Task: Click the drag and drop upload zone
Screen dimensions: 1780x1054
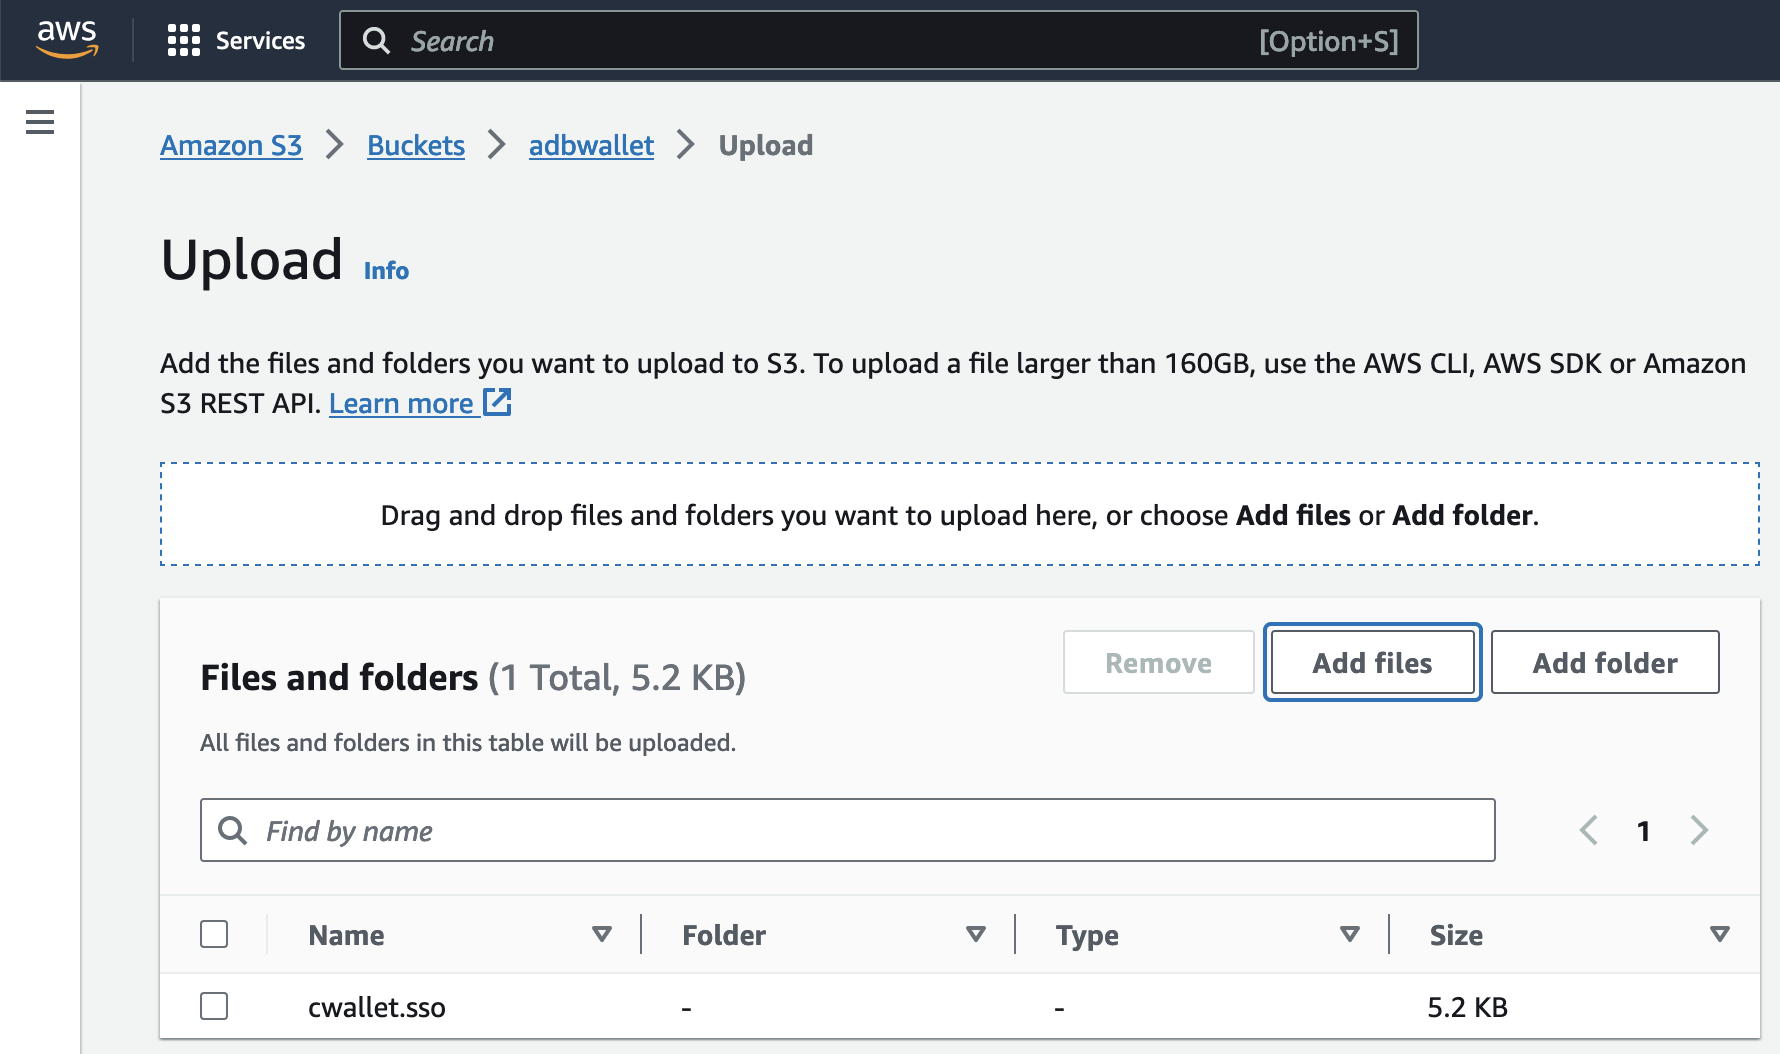Action: pyautogui.click(x=960, y=514)
